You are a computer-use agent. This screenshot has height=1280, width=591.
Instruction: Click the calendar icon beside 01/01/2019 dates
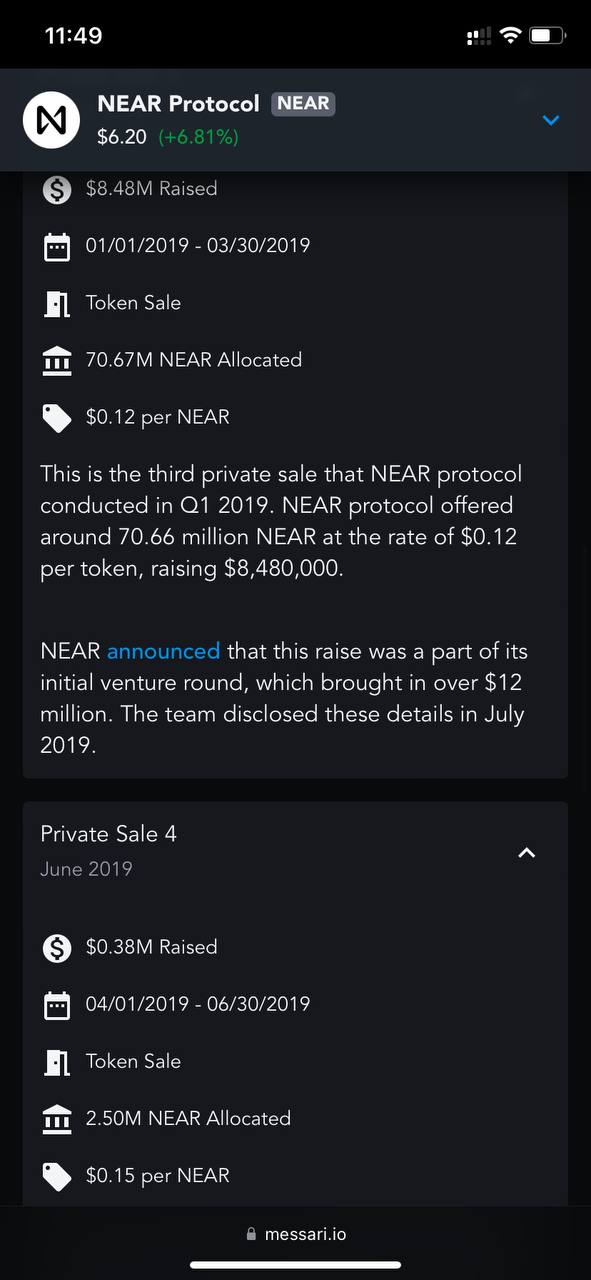point(57,246)
